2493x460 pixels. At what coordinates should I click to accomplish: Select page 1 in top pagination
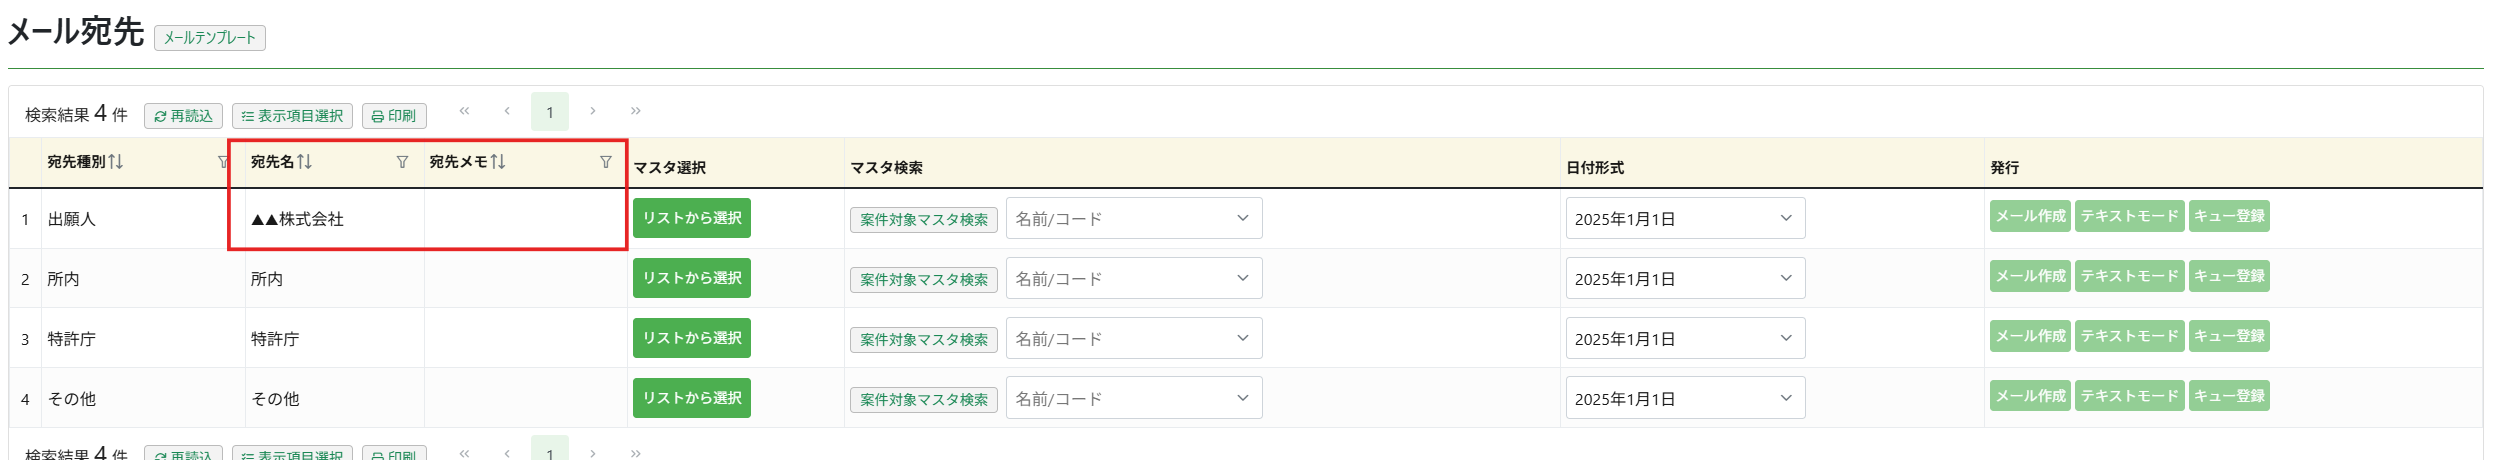click(550, 112)
